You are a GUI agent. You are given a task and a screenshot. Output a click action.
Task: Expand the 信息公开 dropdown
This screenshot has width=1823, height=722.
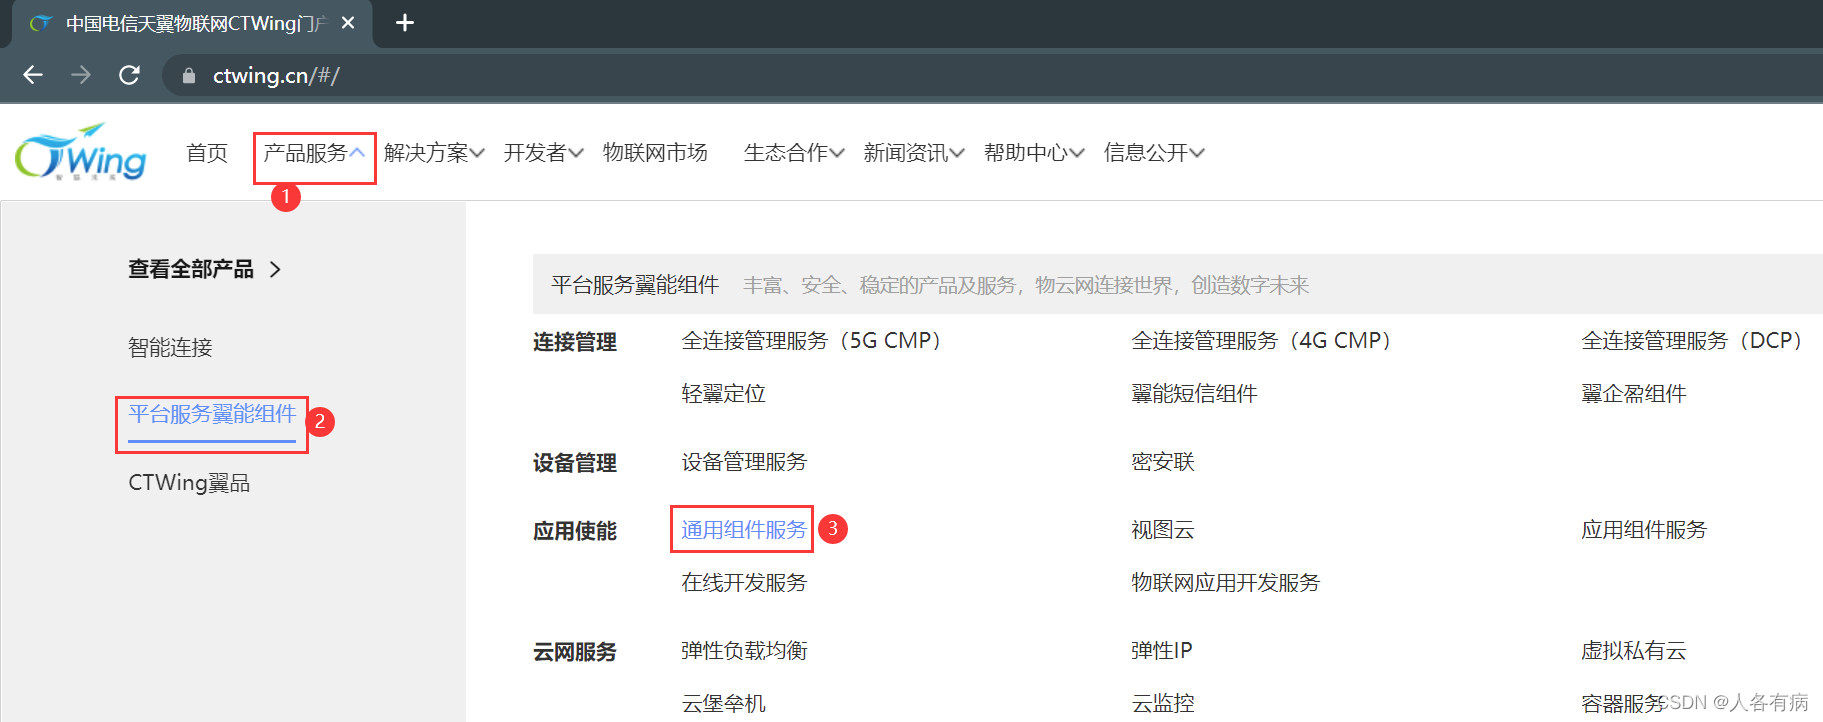tap(1154, 153)
